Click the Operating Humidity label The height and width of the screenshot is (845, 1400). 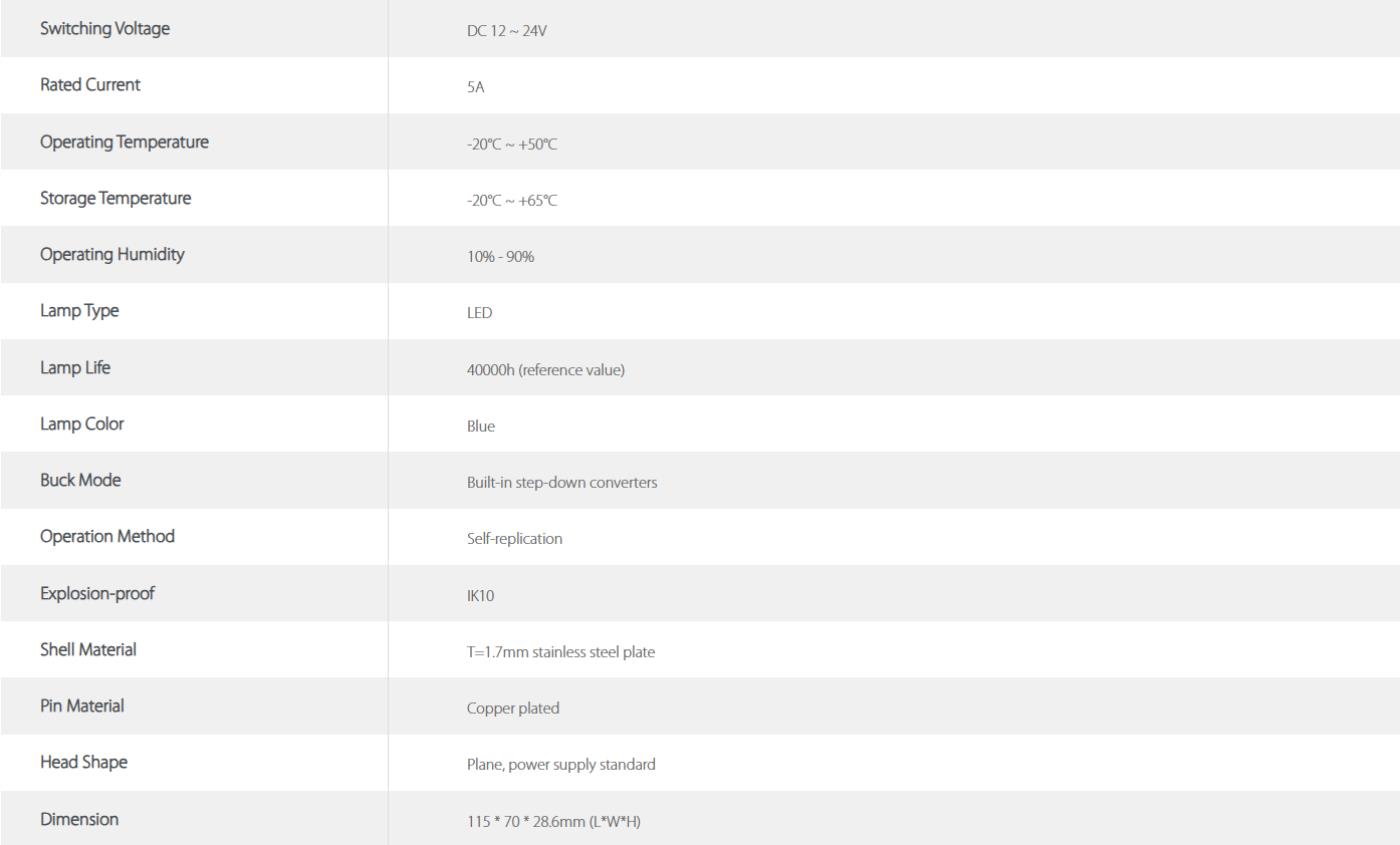point(112,254)
